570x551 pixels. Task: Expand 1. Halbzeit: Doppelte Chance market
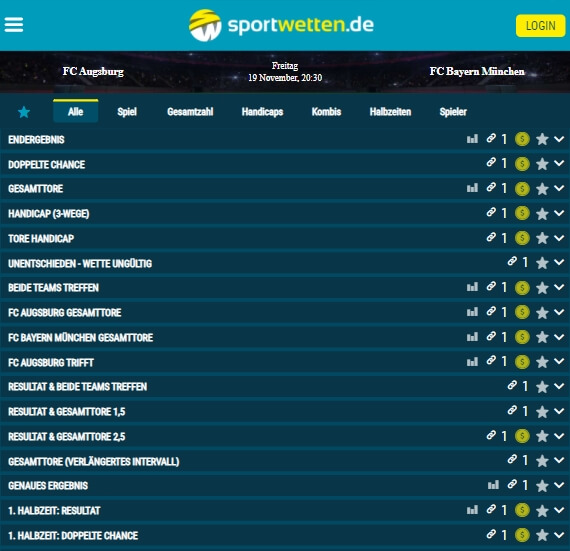click(559, 535)
